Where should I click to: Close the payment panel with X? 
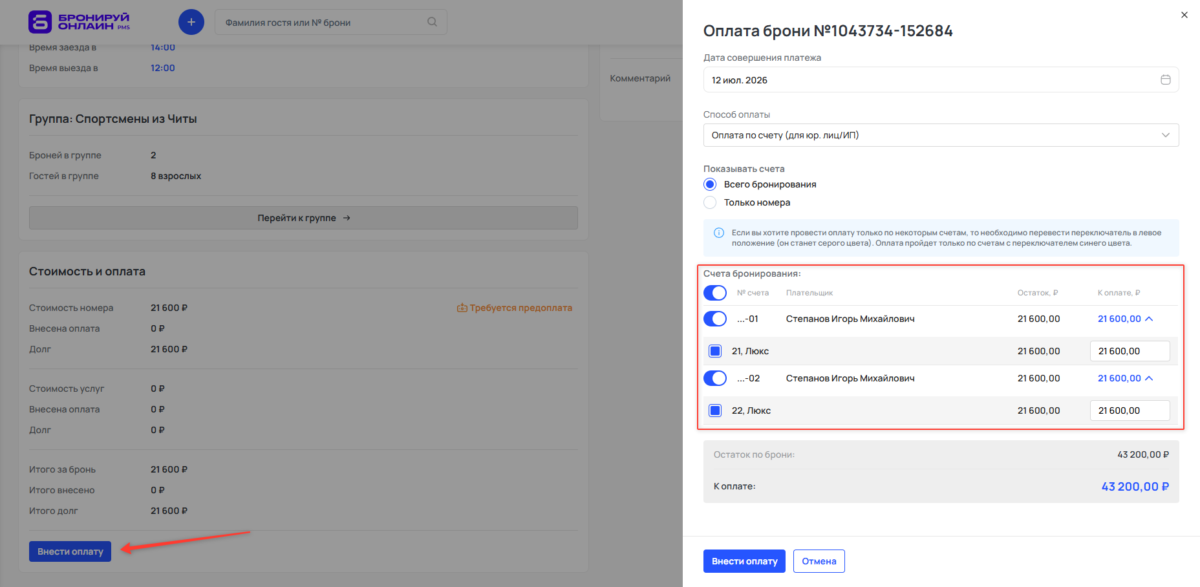tap(1185, 14)
